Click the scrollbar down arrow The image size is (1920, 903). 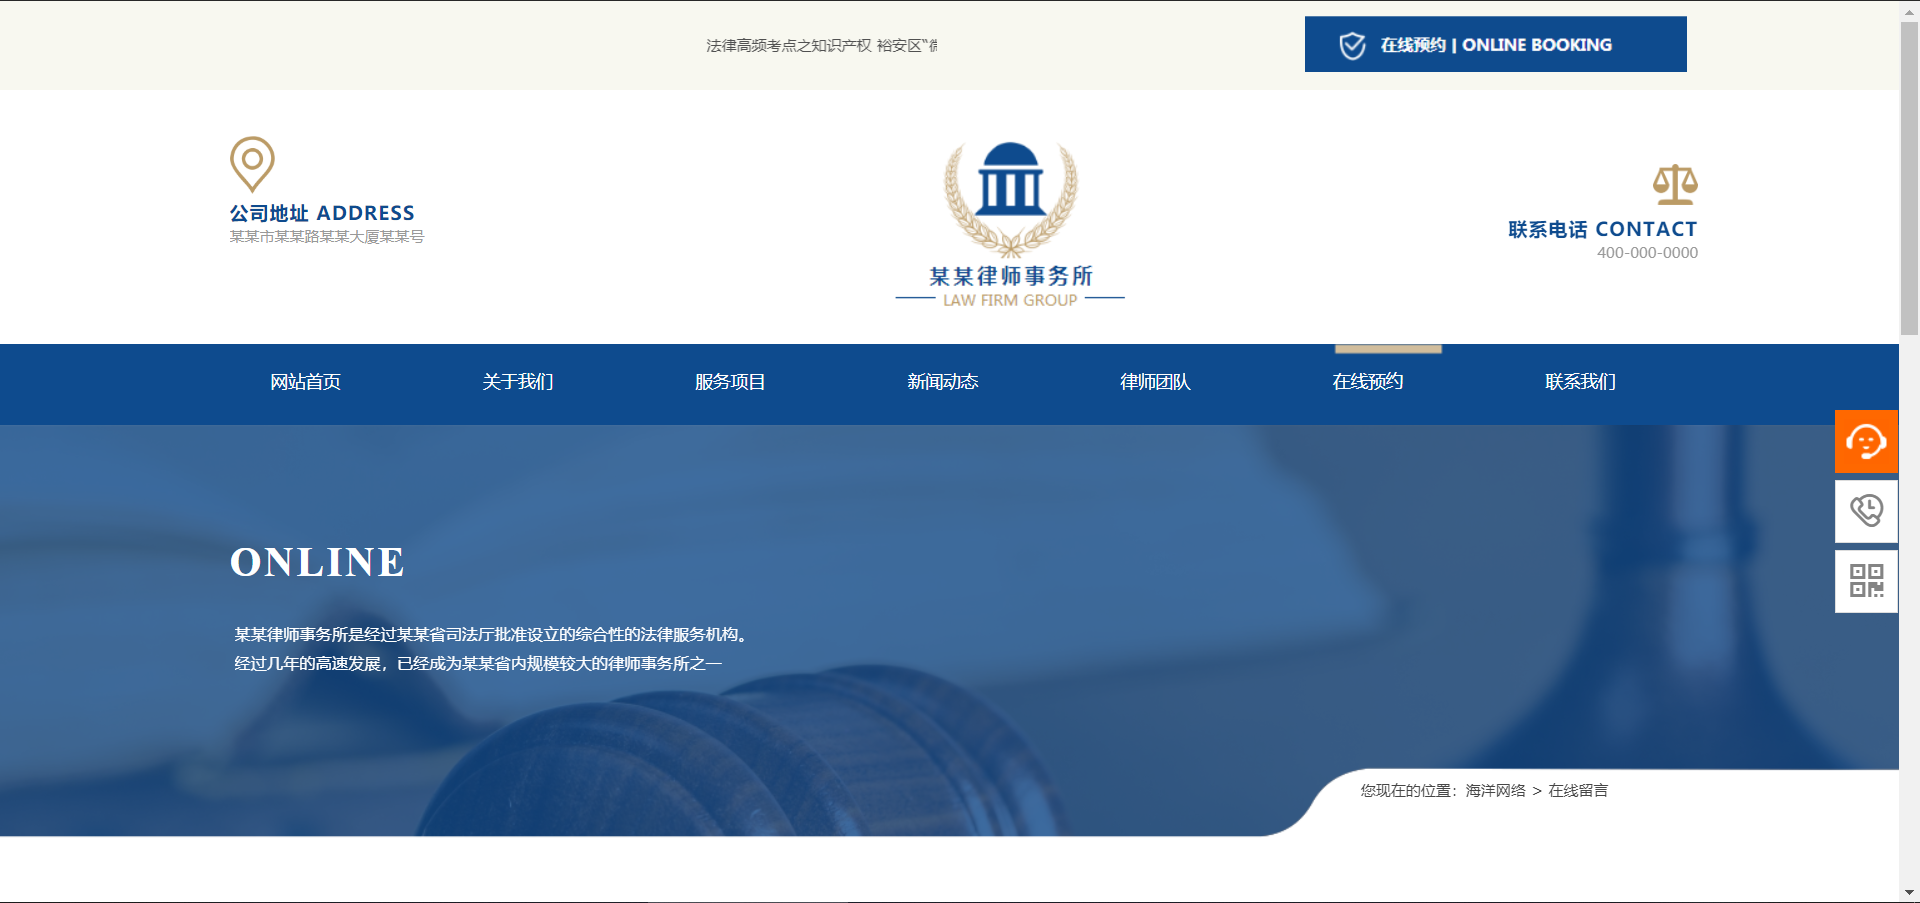pos(1909,892)
